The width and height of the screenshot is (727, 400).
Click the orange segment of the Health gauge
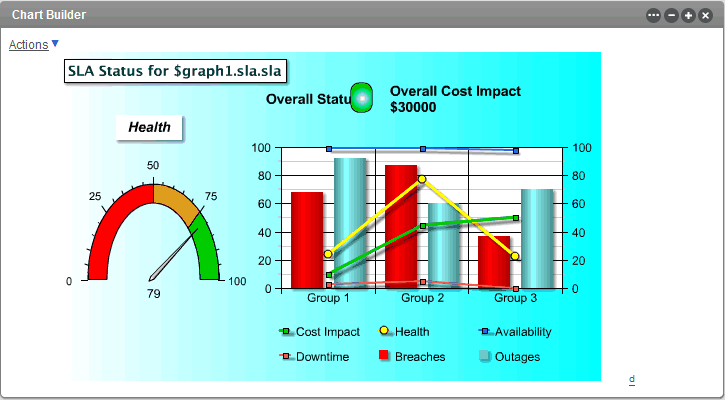[179, 200]
